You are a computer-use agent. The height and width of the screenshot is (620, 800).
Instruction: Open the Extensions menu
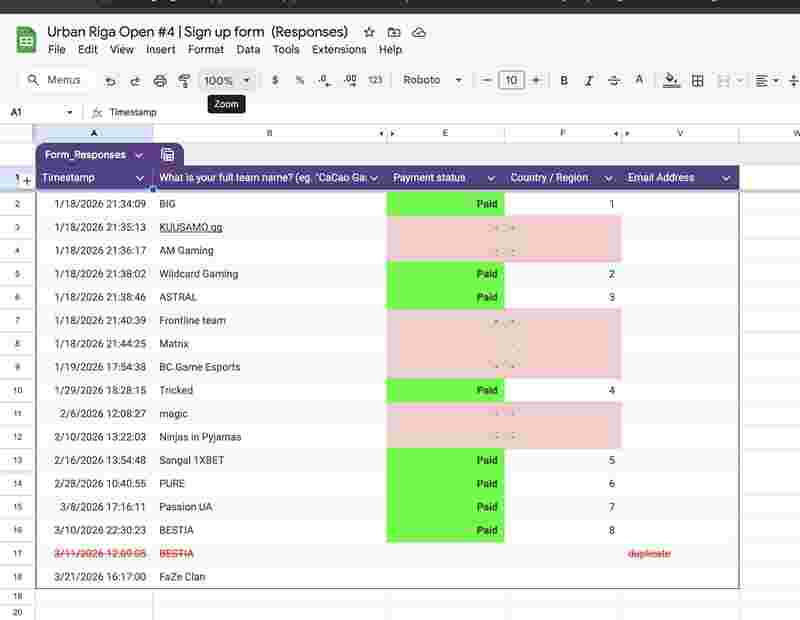tap(339, 49)
